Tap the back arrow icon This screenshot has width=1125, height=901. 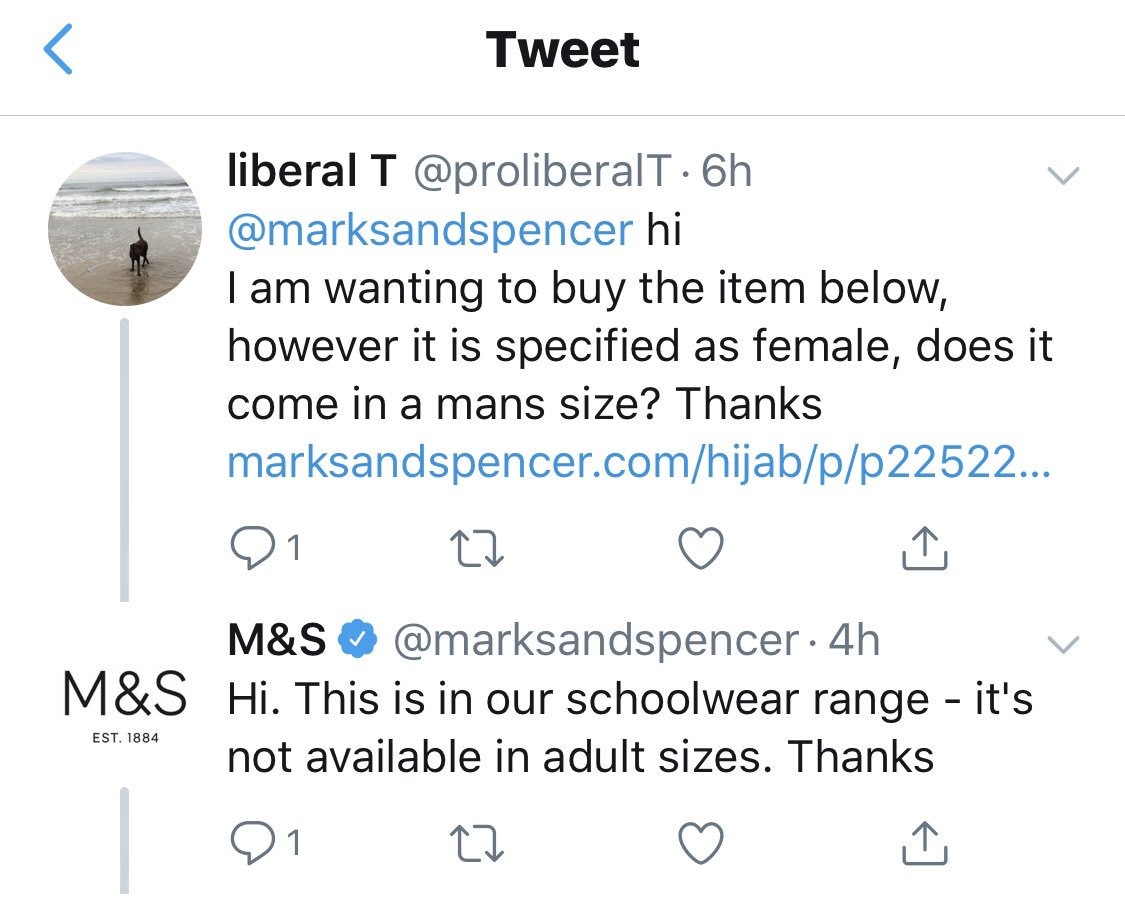59,51
